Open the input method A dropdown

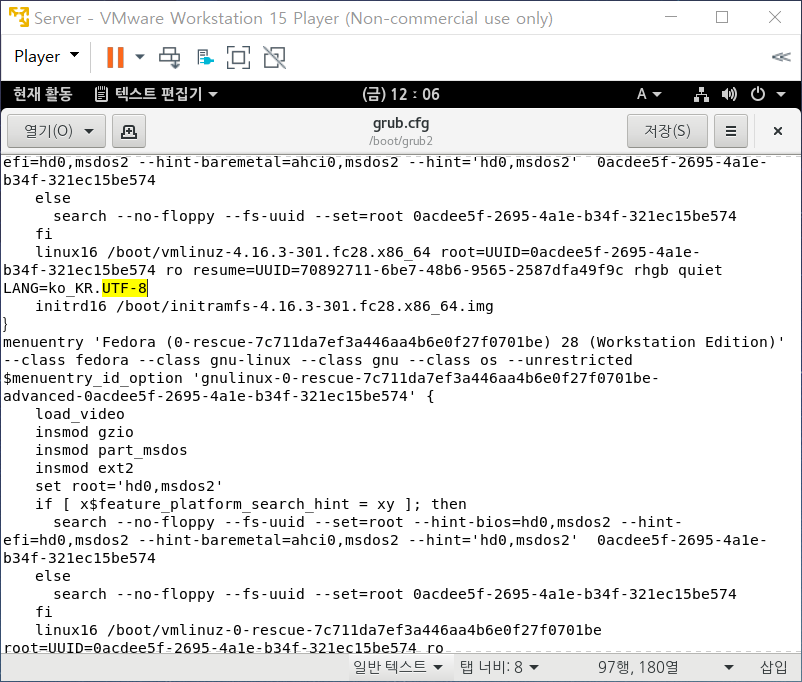point(649,94)
